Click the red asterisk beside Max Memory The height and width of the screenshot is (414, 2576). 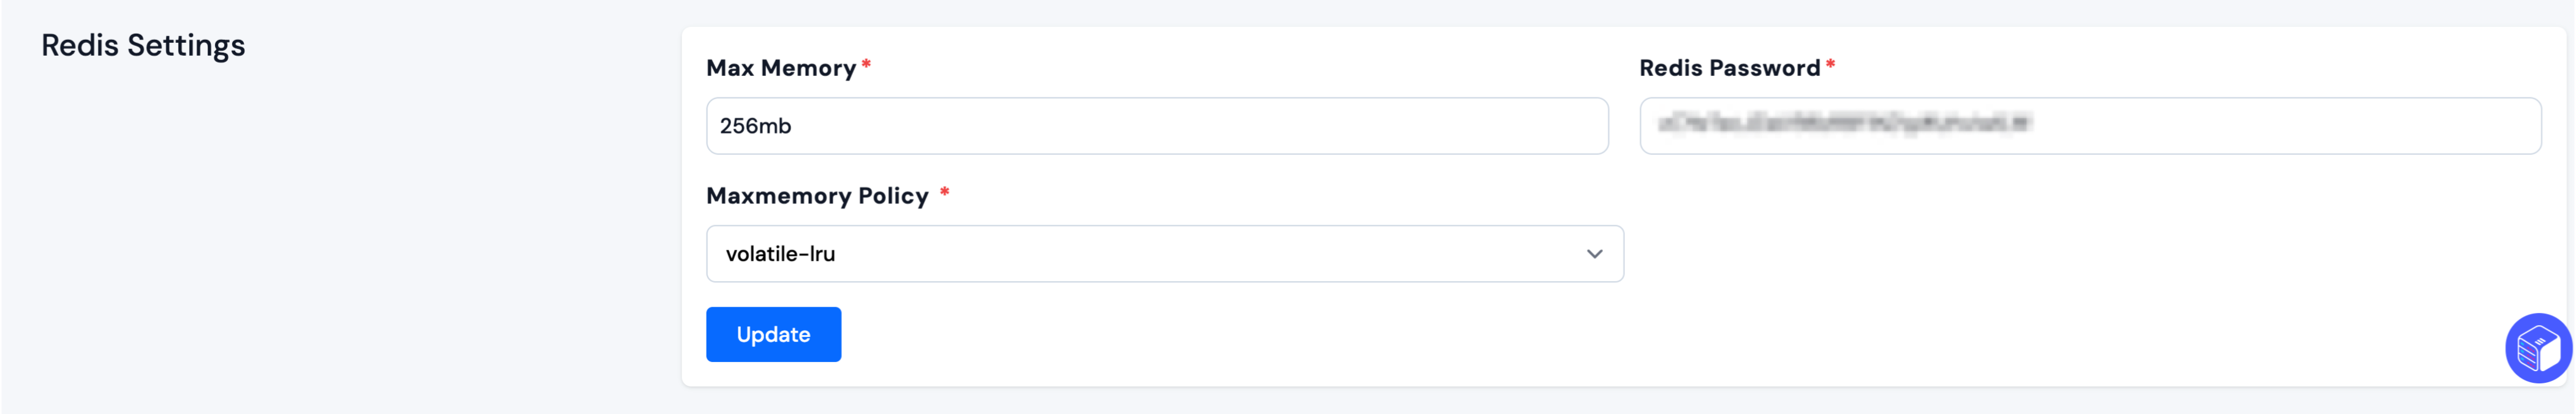click(x=866, y=65)
